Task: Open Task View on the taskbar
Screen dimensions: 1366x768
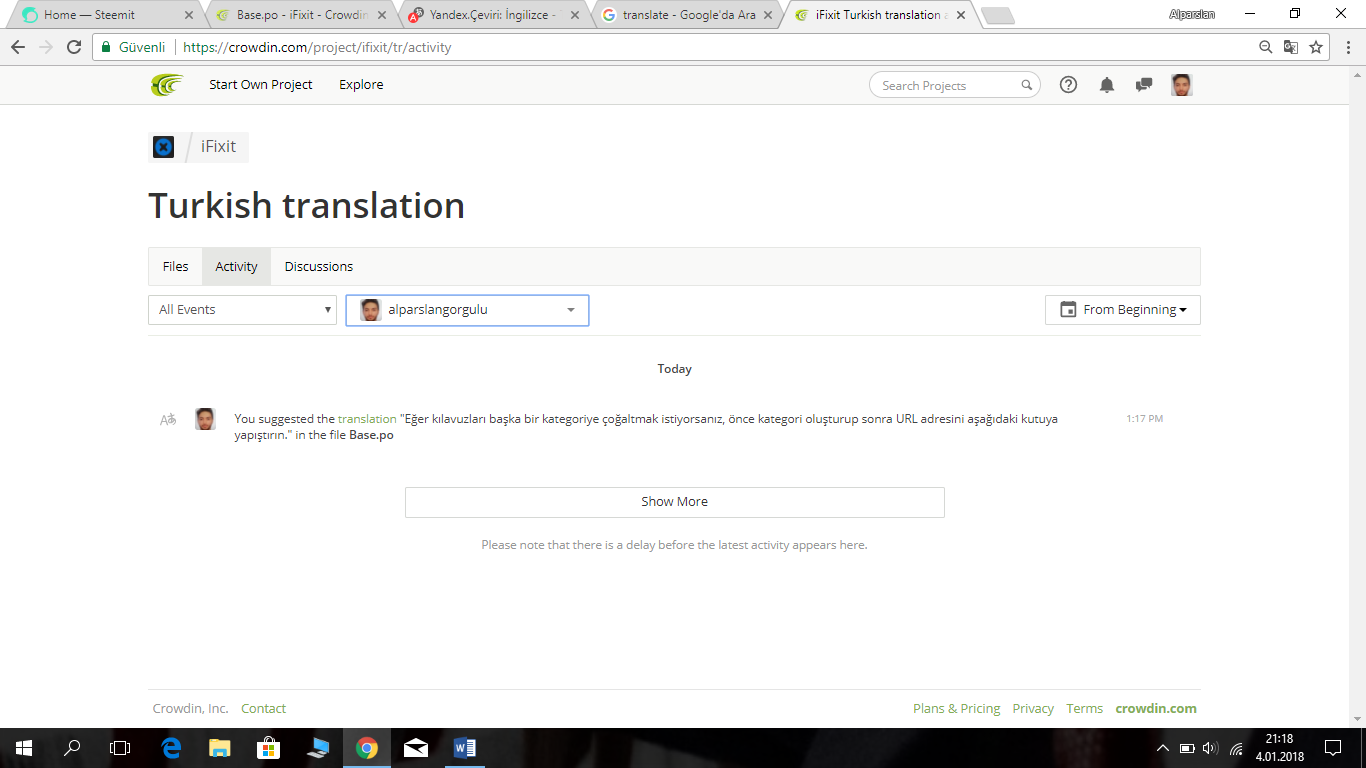Action: point(120,748)
